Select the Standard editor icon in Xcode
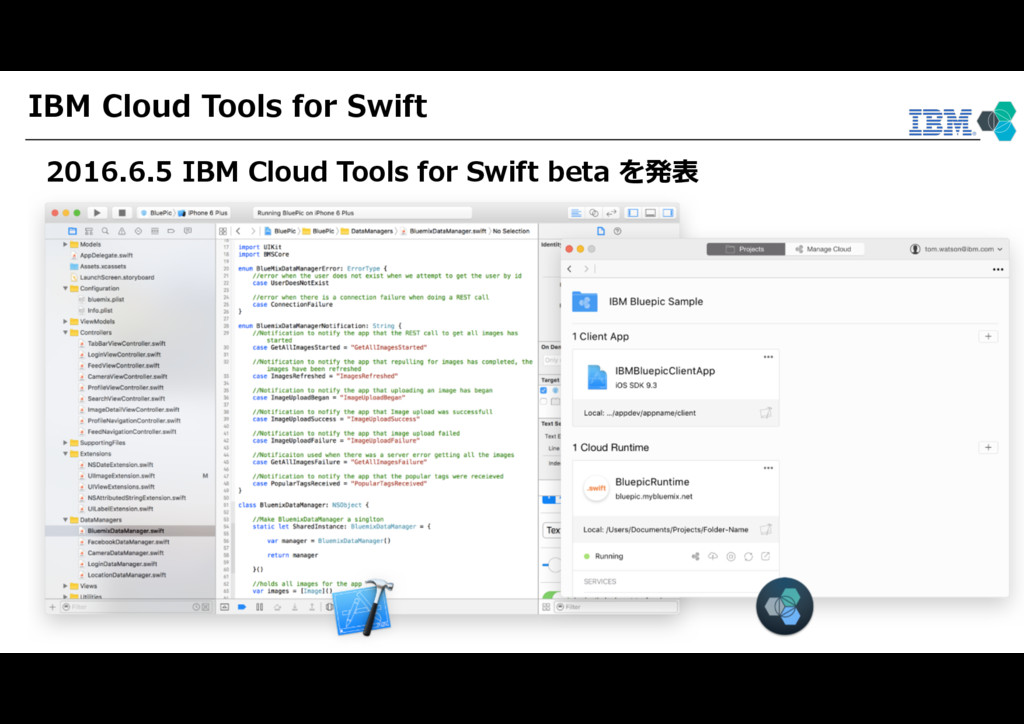 576,213
